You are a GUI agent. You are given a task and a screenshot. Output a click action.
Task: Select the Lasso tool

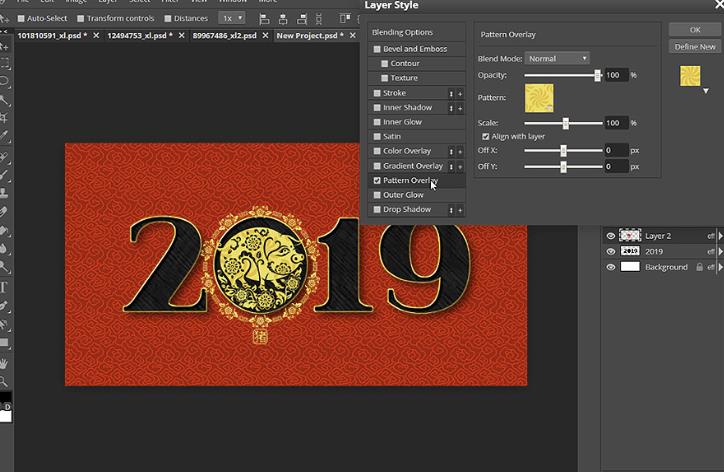coord(4,82)
